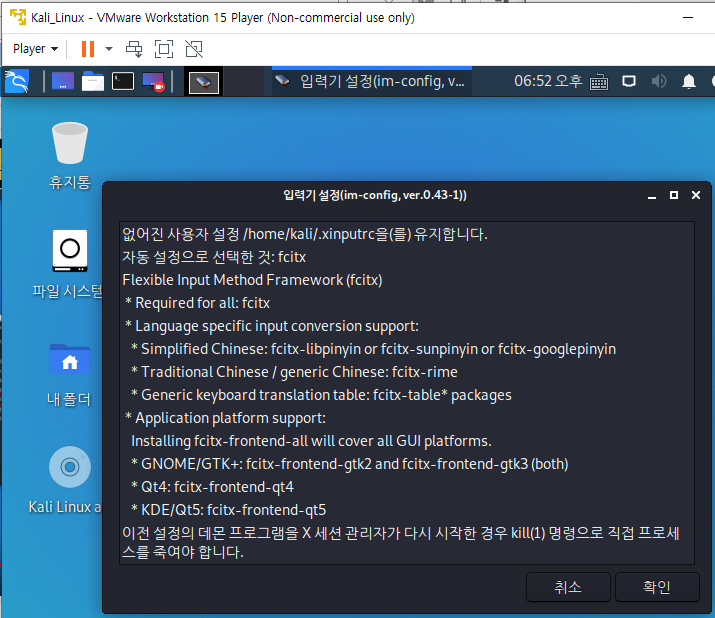The image size is (715, 618).
Task: Click the line '자동 설정으로 선택한 것: fcitx'
Action: pyautogui.click(x=214, y=257)
